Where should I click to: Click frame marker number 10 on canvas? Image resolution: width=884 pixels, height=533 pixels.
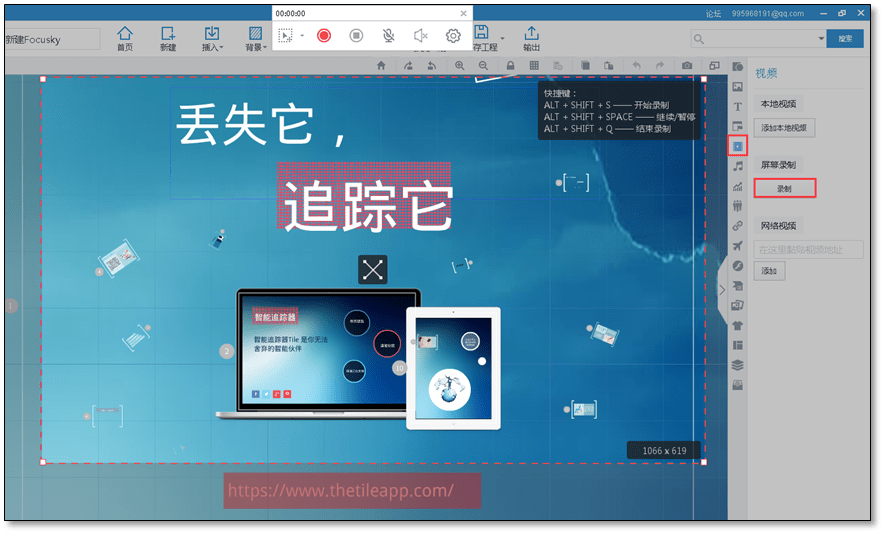(399, 368)
